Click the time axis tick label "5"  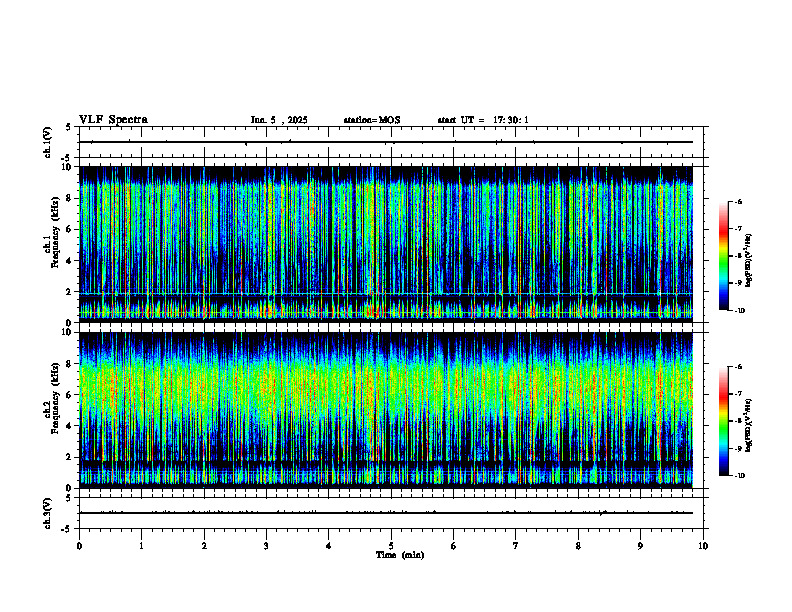[391, 546]
